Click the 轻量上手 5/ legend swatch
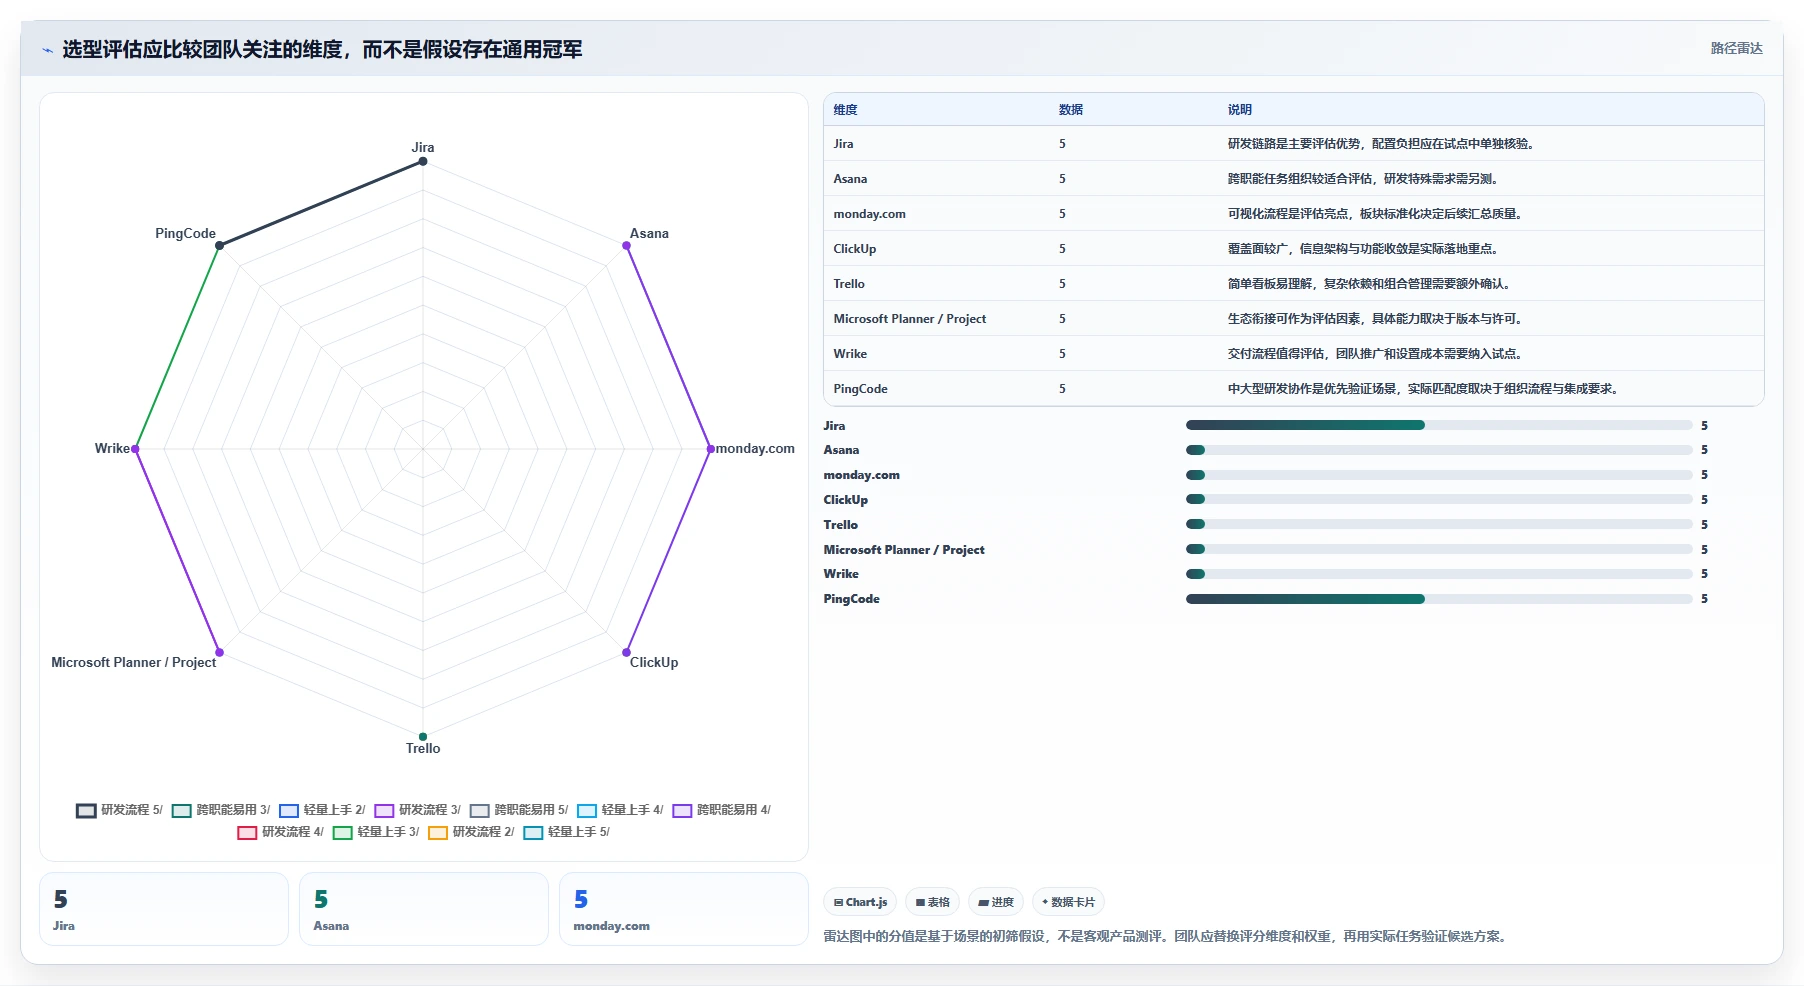Screen dimensions: 1804x986 click(533, 832)
